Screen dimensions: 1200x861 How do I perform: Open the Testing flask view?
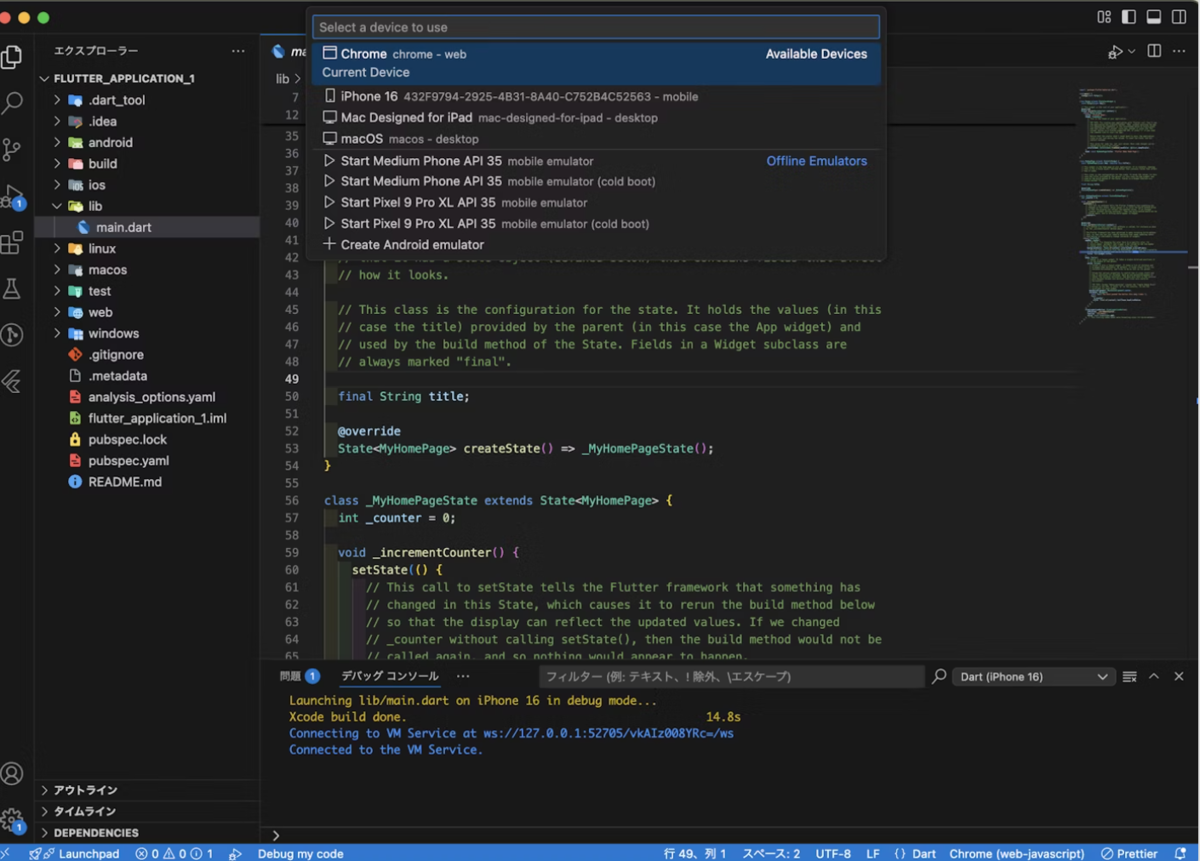pyautogui.click(x=12, y=289)
